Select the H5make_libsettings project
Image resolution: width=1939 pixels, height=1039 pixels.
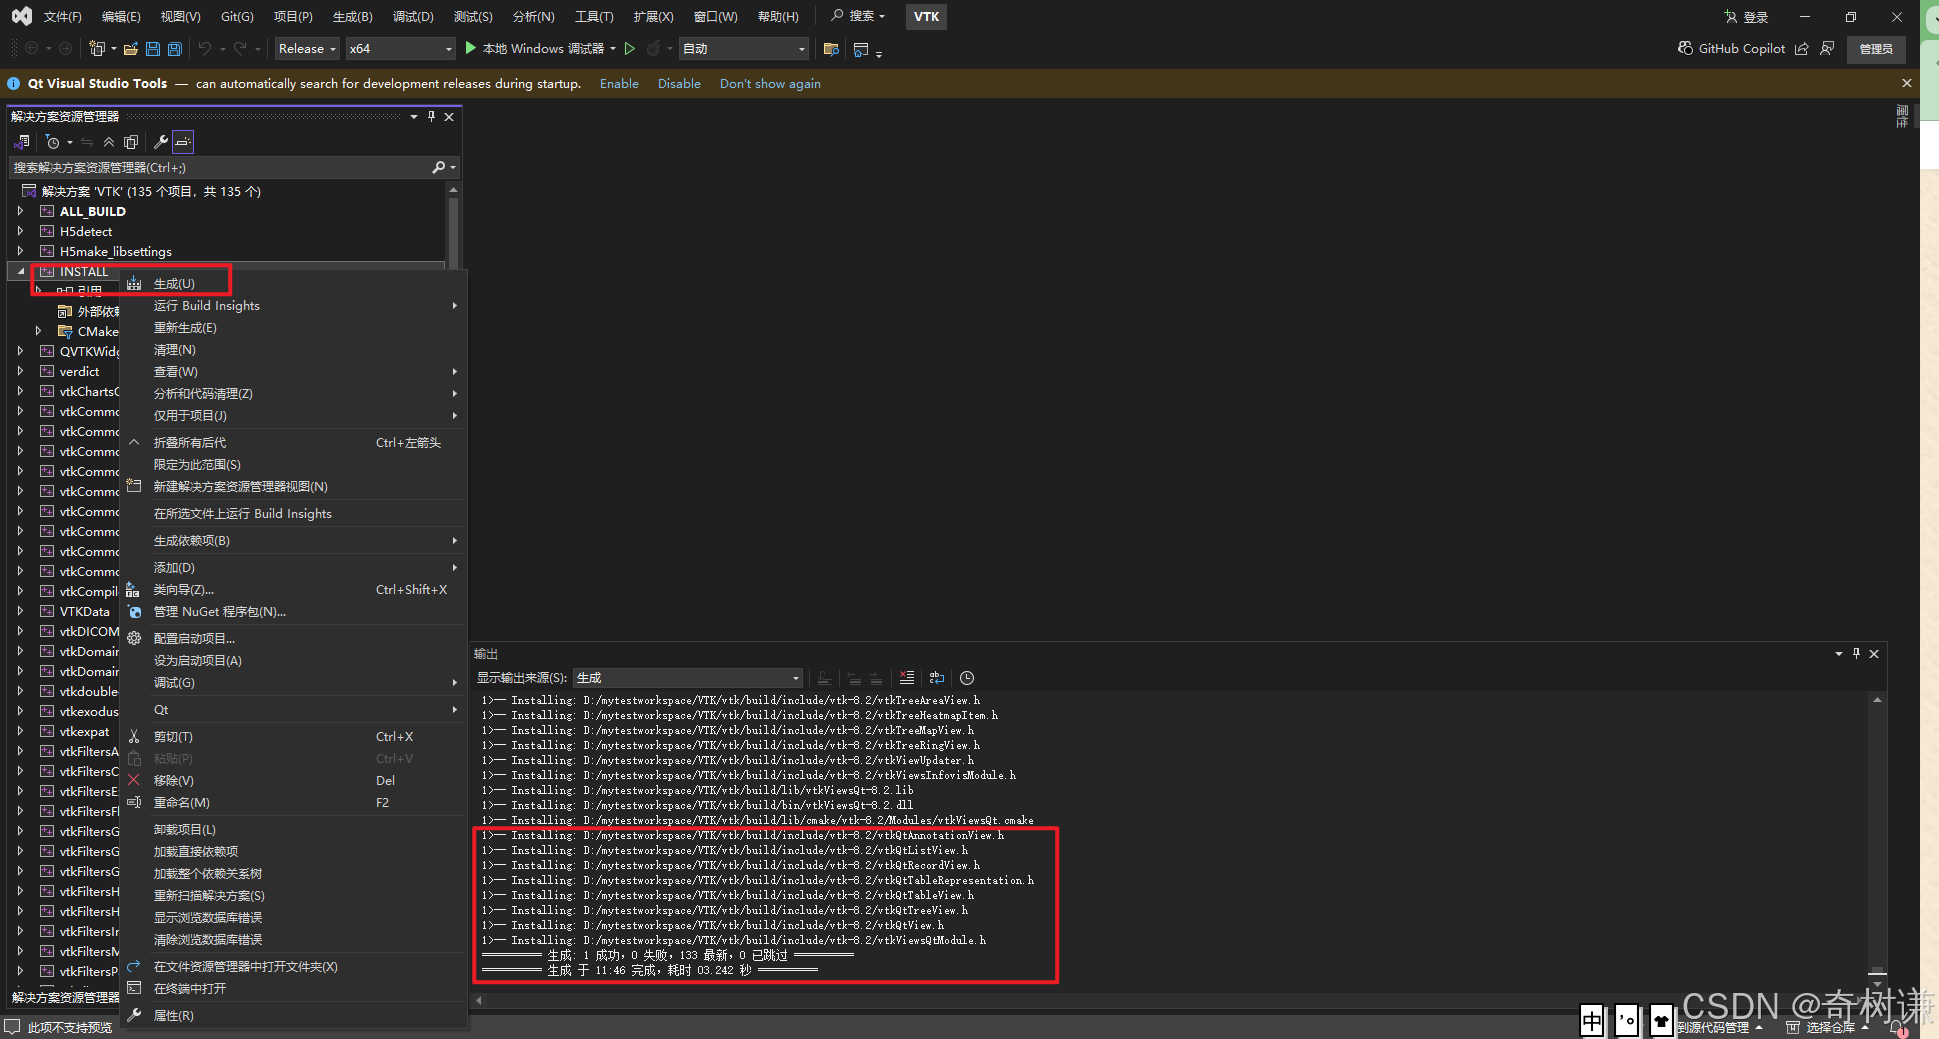[115, 251]
